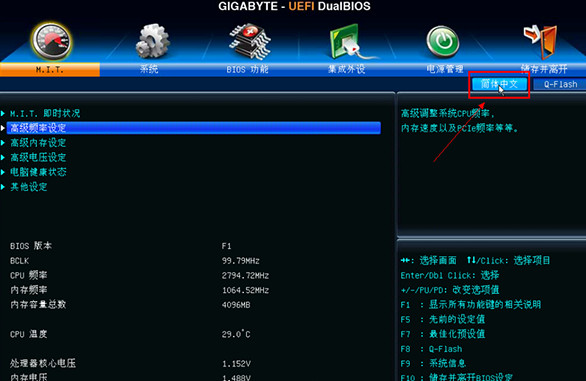Click the F7 最佳化预设值 help line
586x381 pixels.
[443, 334]
